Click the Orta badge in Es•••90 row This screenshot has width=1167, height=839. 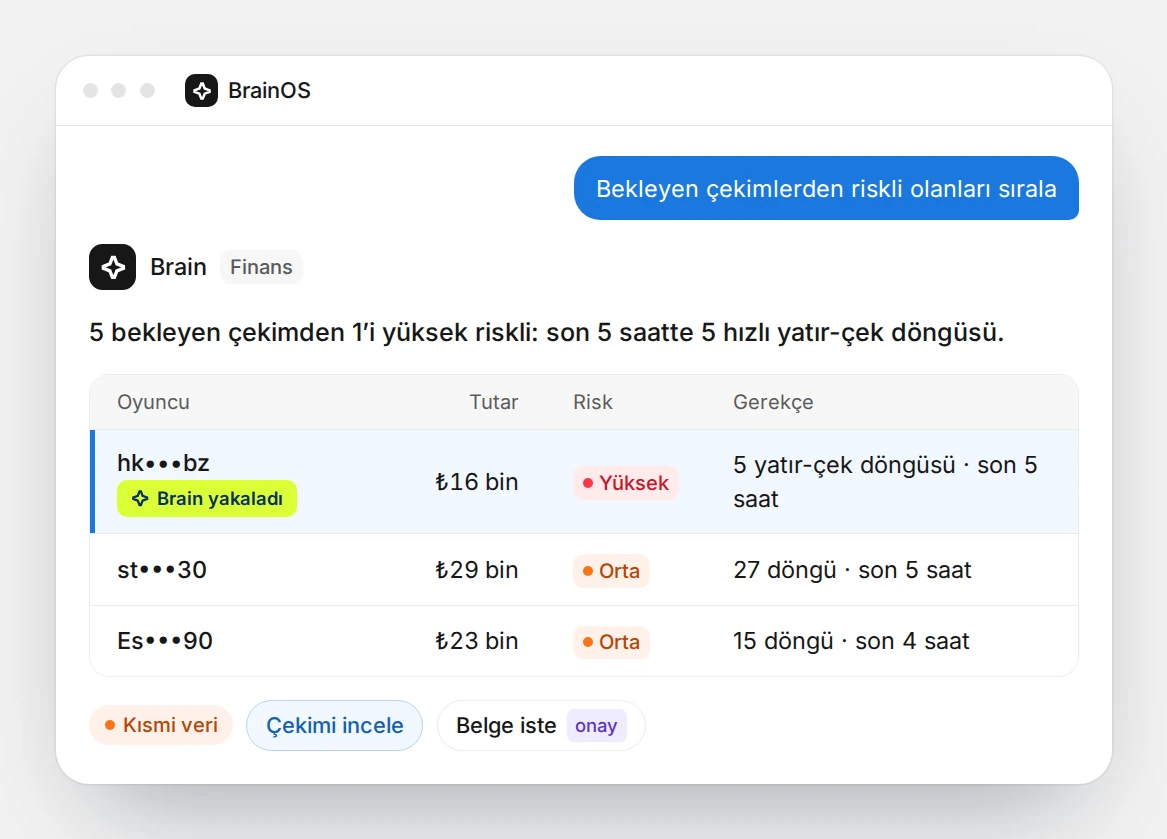pos(611,642)
